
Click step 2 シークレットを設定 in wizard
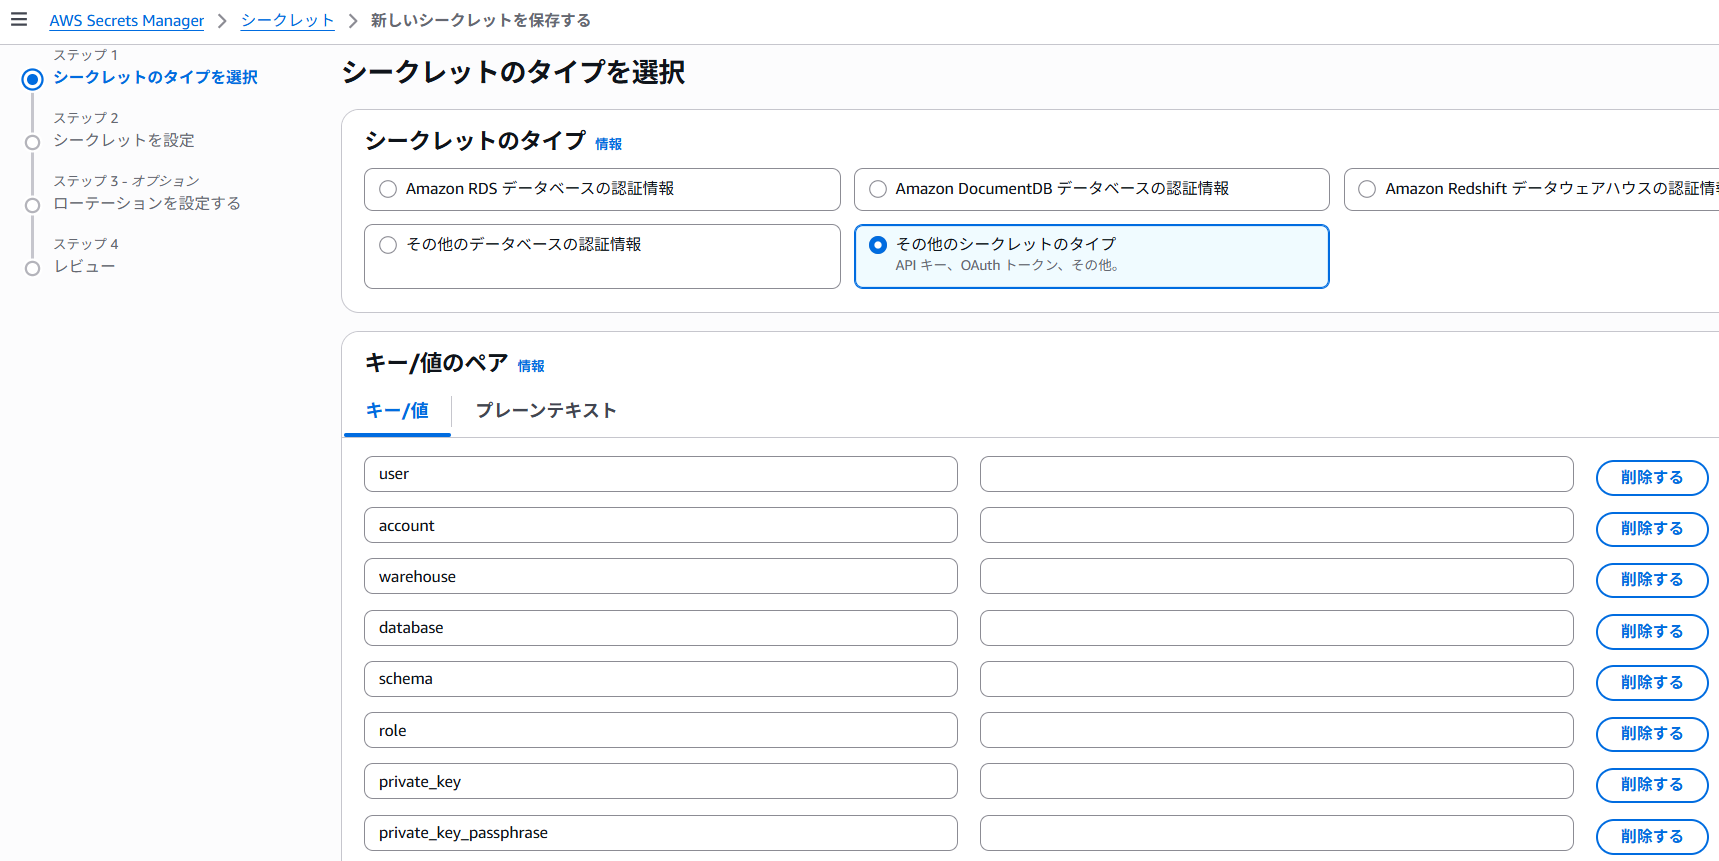pyautogui.click(x=124, y=141)
